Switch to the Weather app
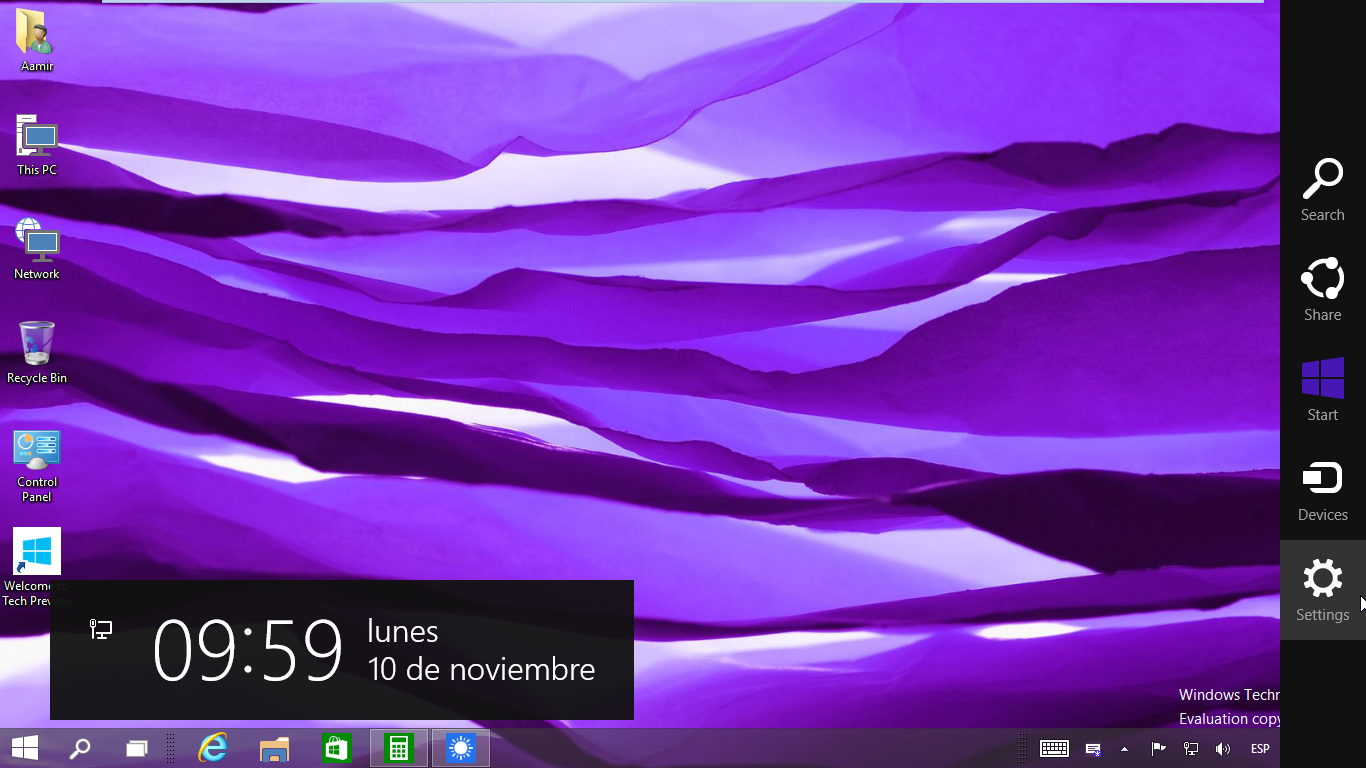The image size is (1366, 768). coord(460,748)
